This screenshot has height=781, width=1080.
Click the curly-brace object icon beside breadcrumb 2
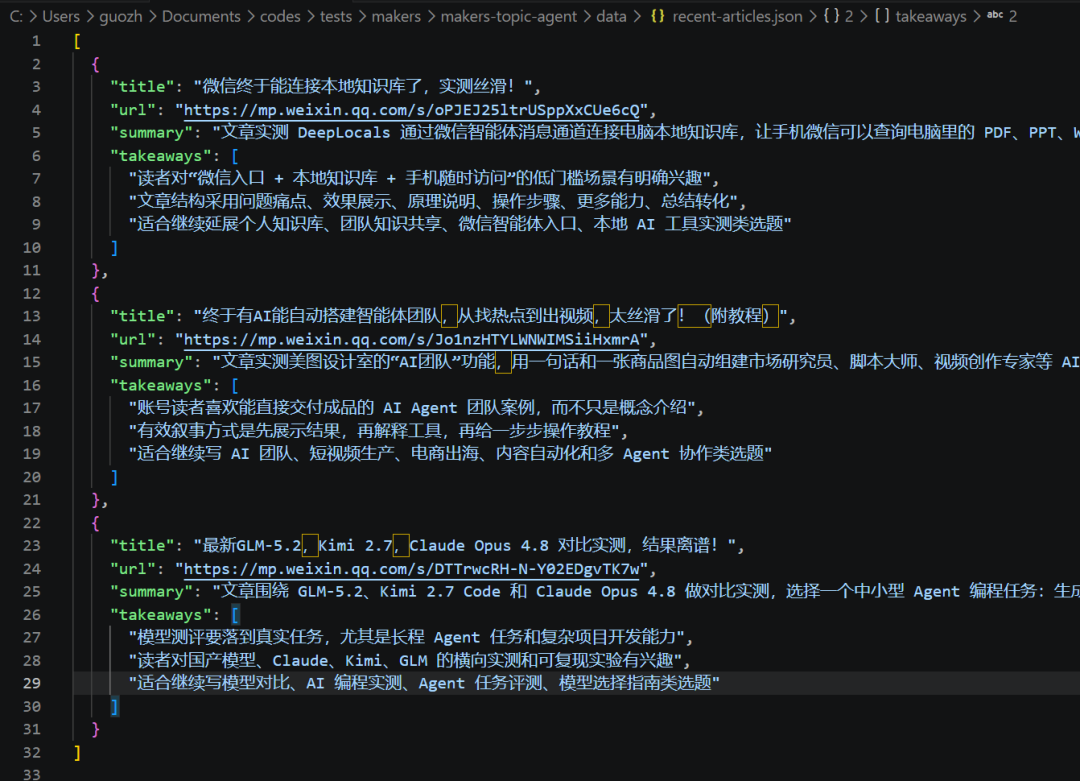(831, 16)
